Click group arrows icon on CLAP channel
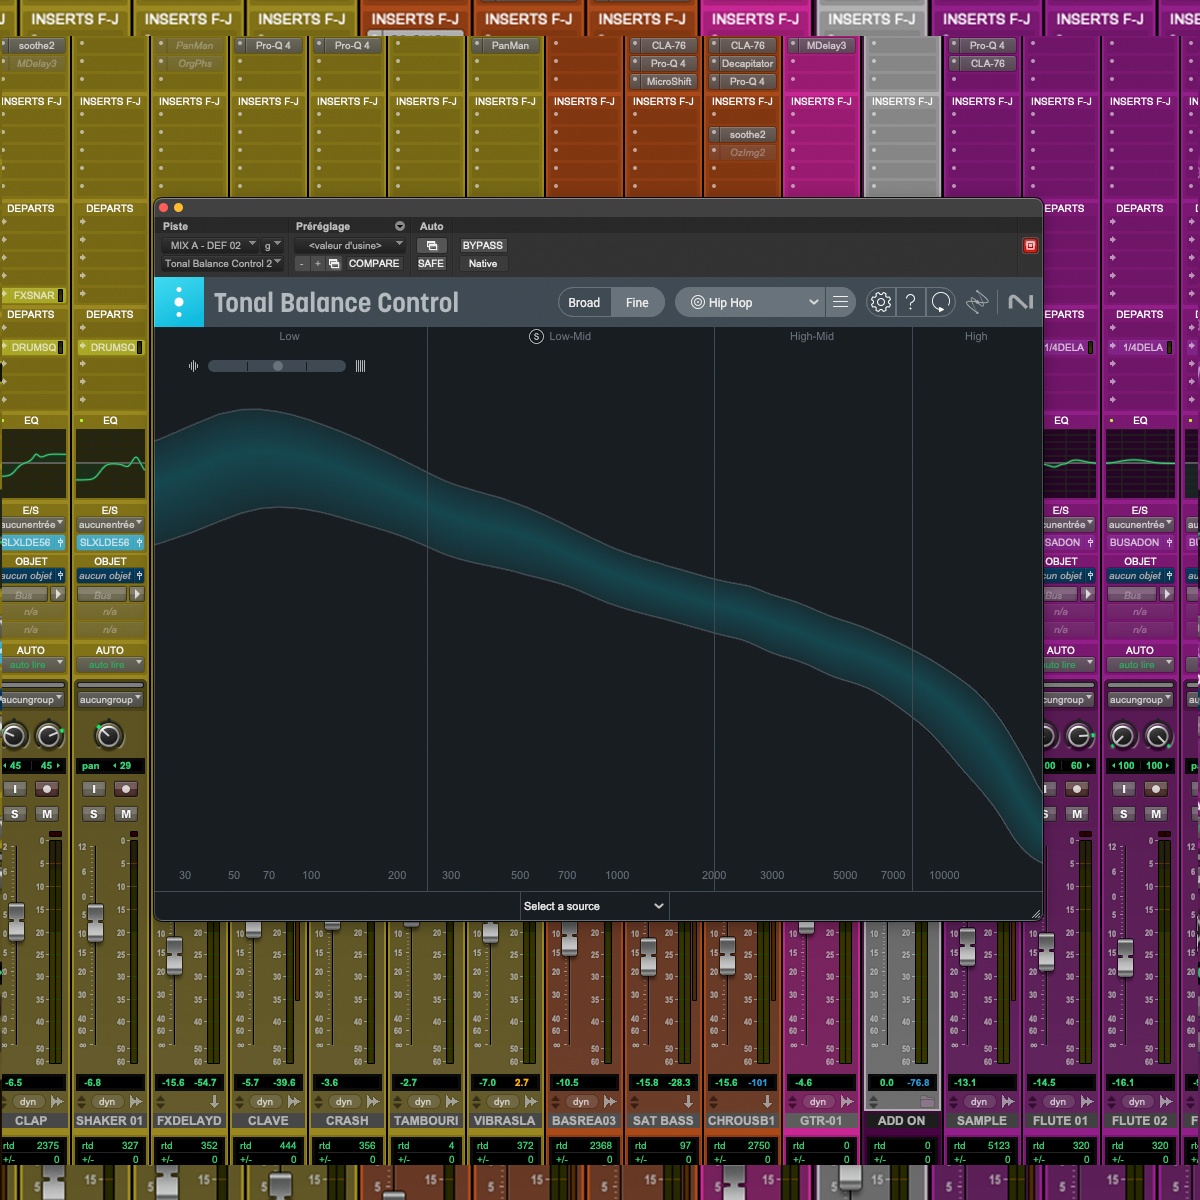Viewport: 1200px width, 1200px height. 57,1102
